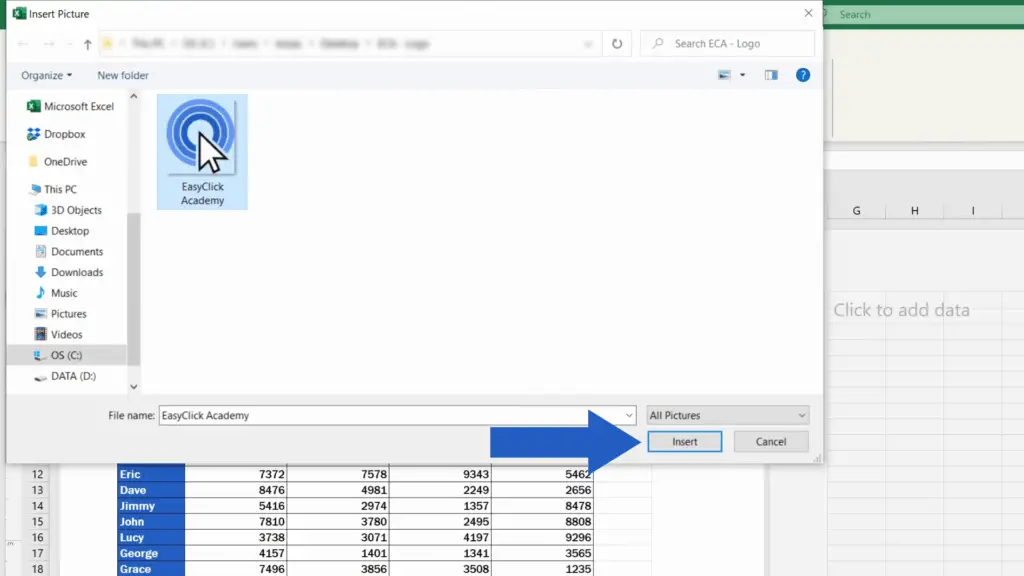Screen dimensions: 1024x576
Task: Select row 15 header in Excel
Action: (37, 522)
